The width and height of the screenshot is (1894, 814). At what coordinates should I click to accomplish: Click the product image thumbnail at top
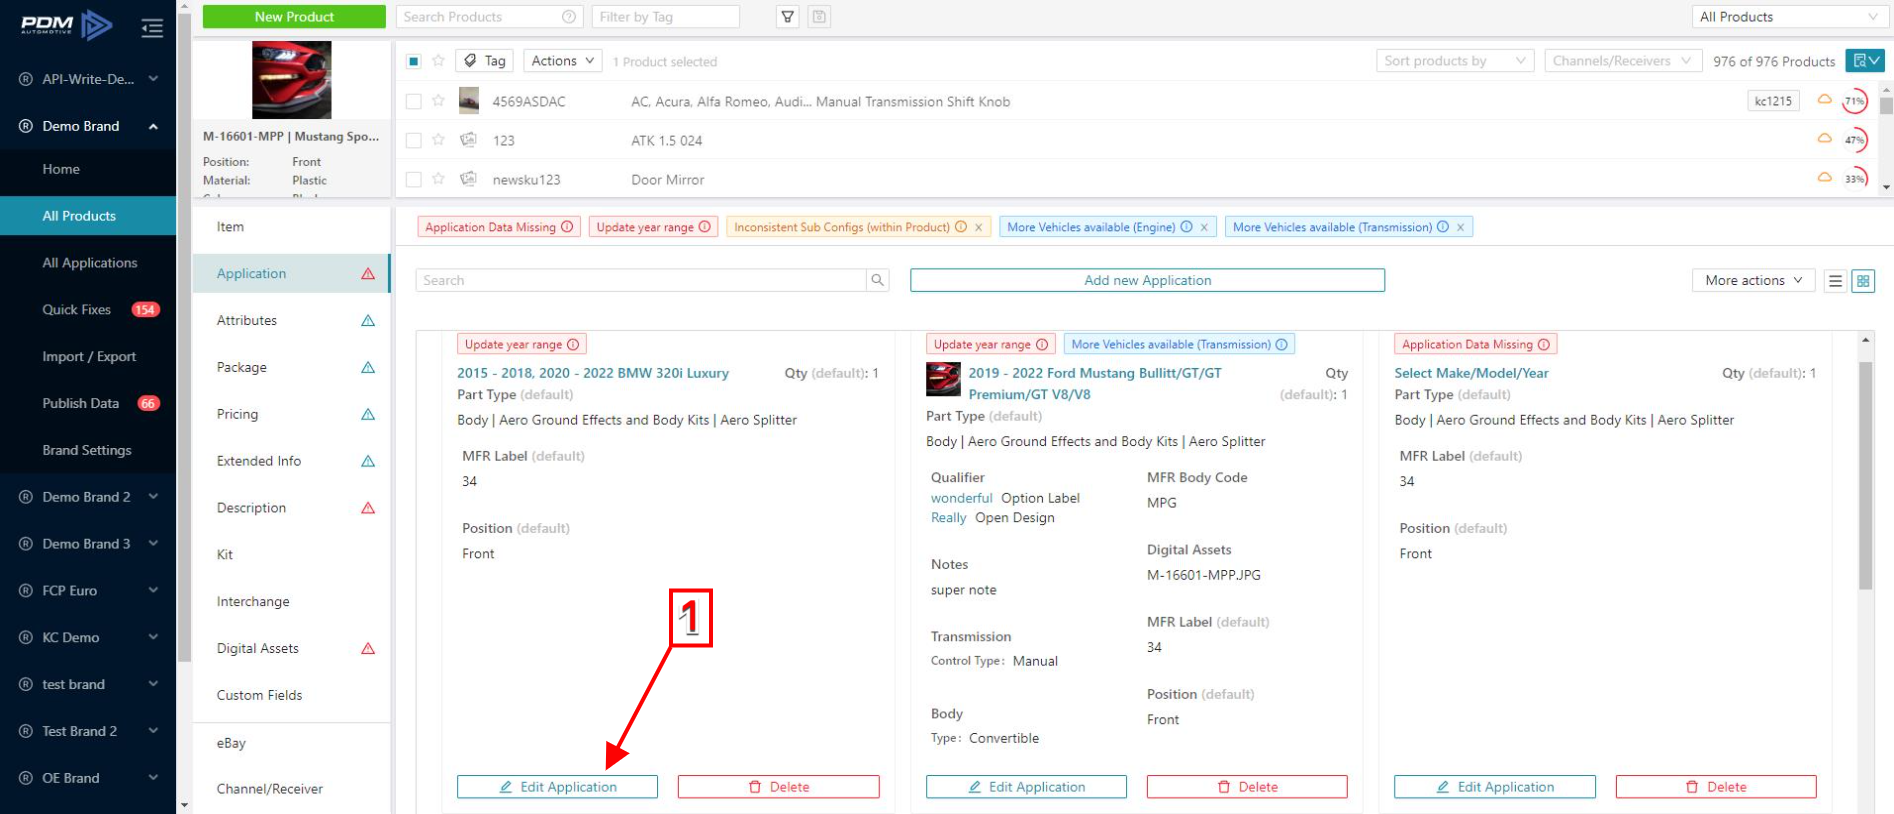(291, 80)
